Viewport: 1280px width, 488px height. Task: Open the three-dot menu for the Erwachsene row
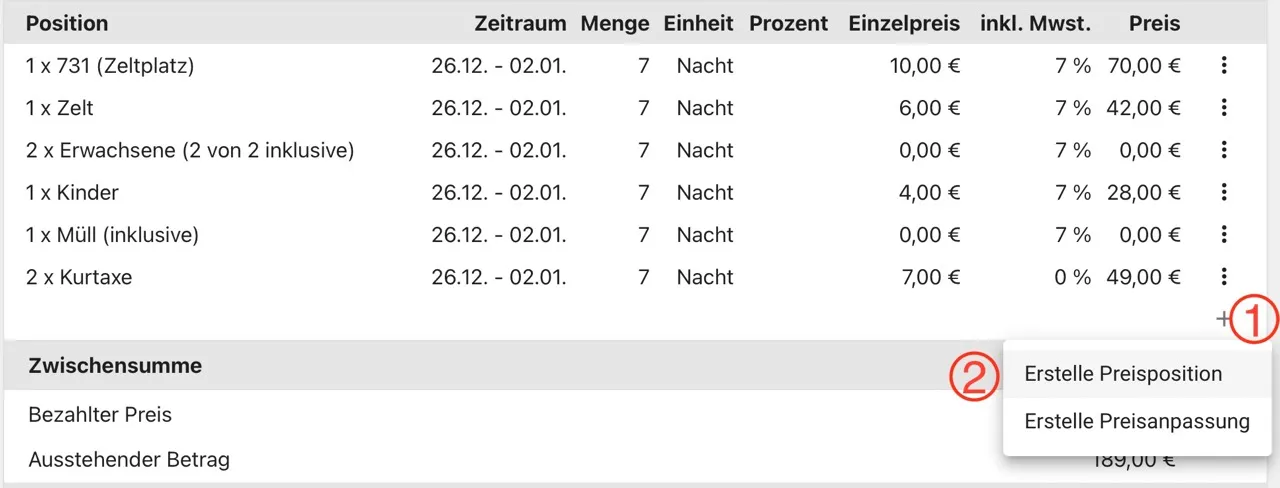(1224, 150)
